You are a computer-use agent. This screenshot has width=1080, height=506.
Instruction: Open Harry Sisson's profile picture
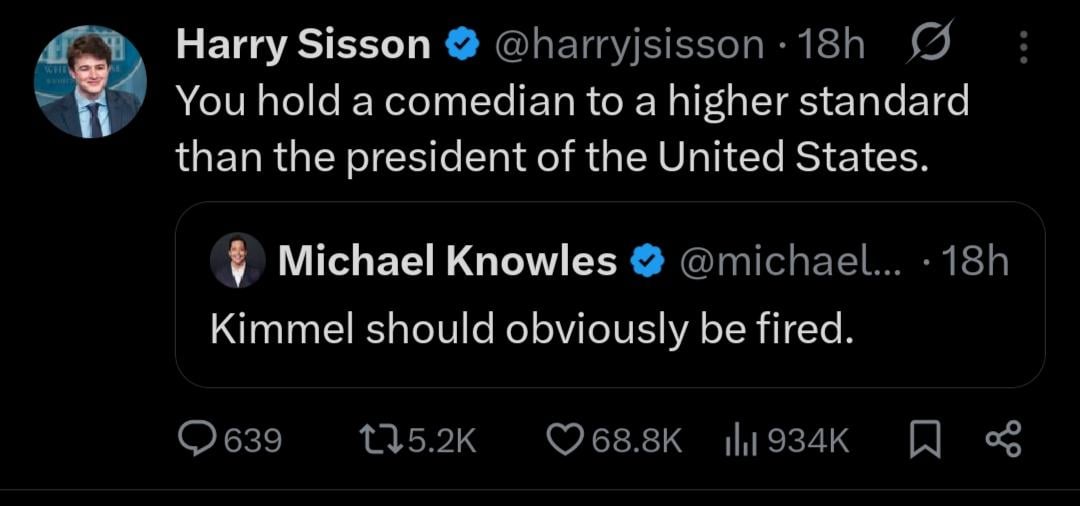coord(91,82)
